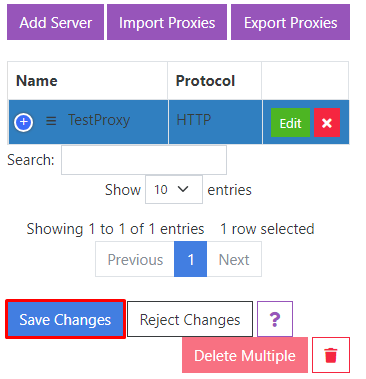
Task: Go to the Next page
Action: 234,259
